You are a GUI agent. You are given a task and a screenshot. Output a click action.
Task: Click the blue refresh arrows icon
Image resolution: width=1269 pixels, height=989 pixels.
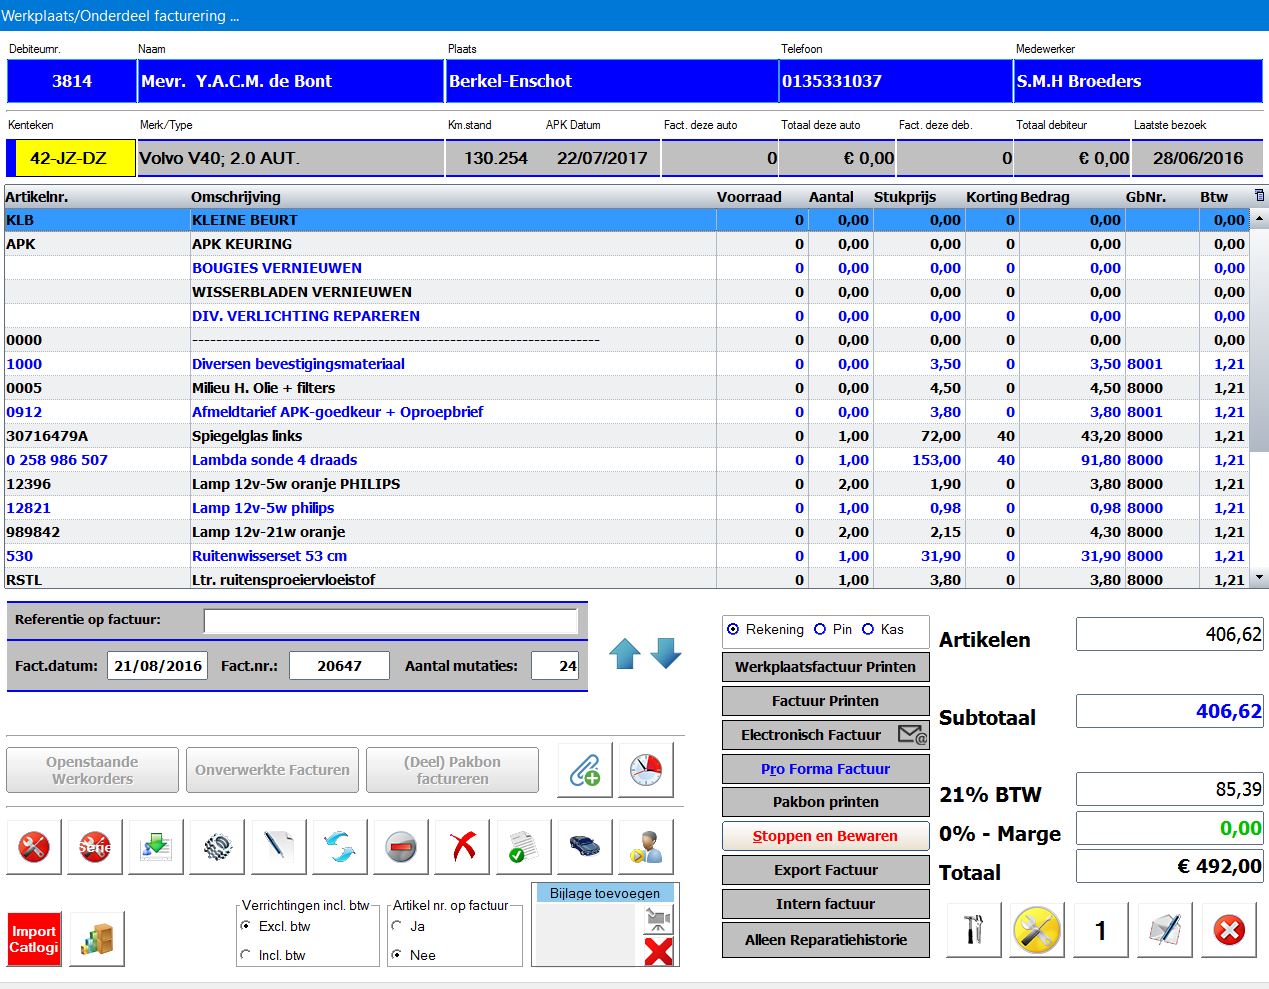click(340, 847)
